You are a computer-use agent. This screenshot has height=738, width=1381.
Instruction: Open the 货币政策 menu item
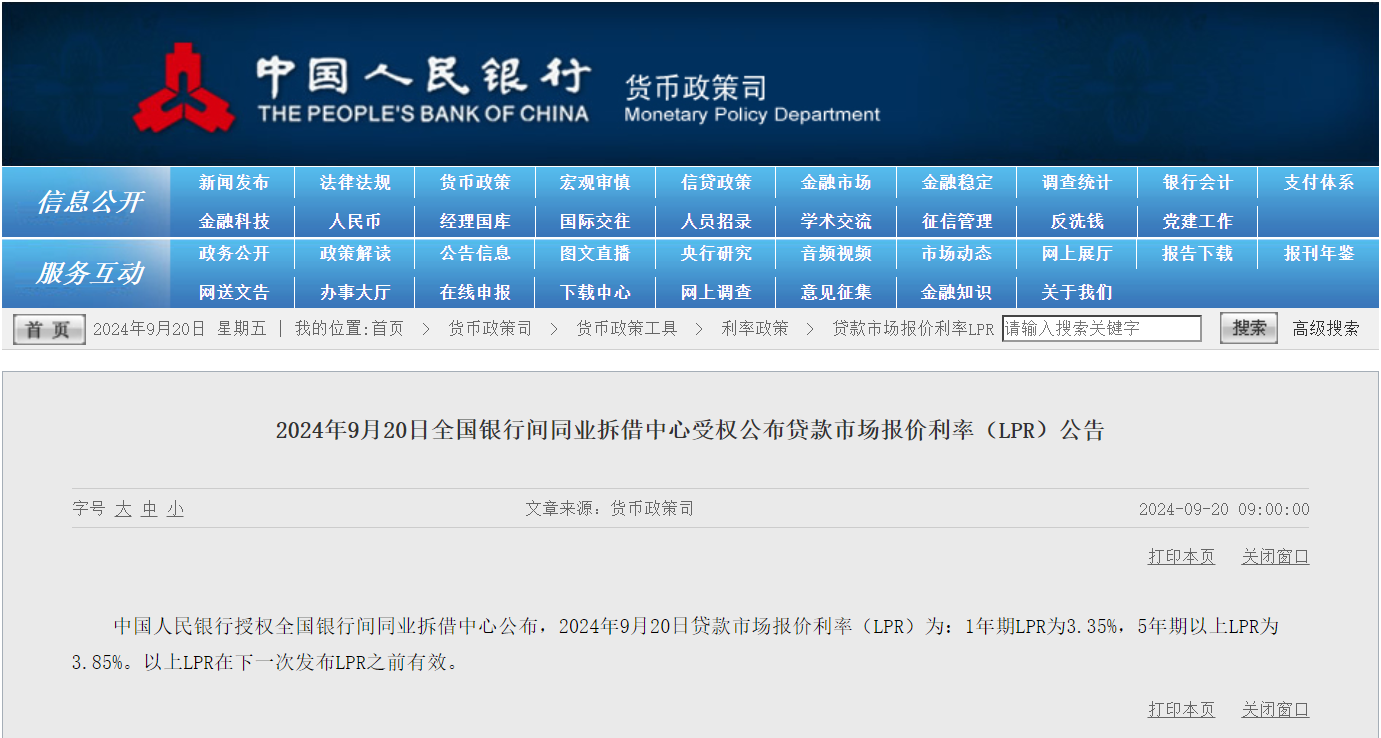[x=475, y=183]
